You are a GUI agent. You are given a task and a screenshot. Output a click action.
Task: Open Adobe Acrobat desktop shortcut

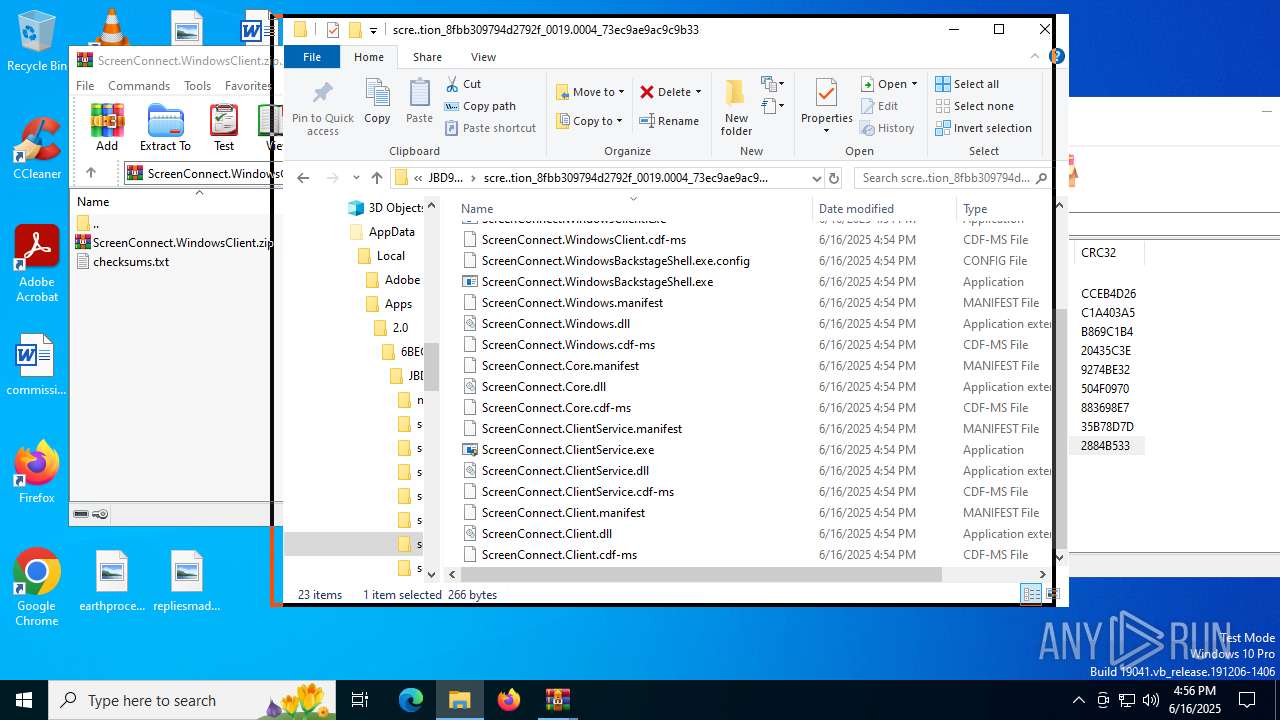pyautogui.click(x=36, y=263)
